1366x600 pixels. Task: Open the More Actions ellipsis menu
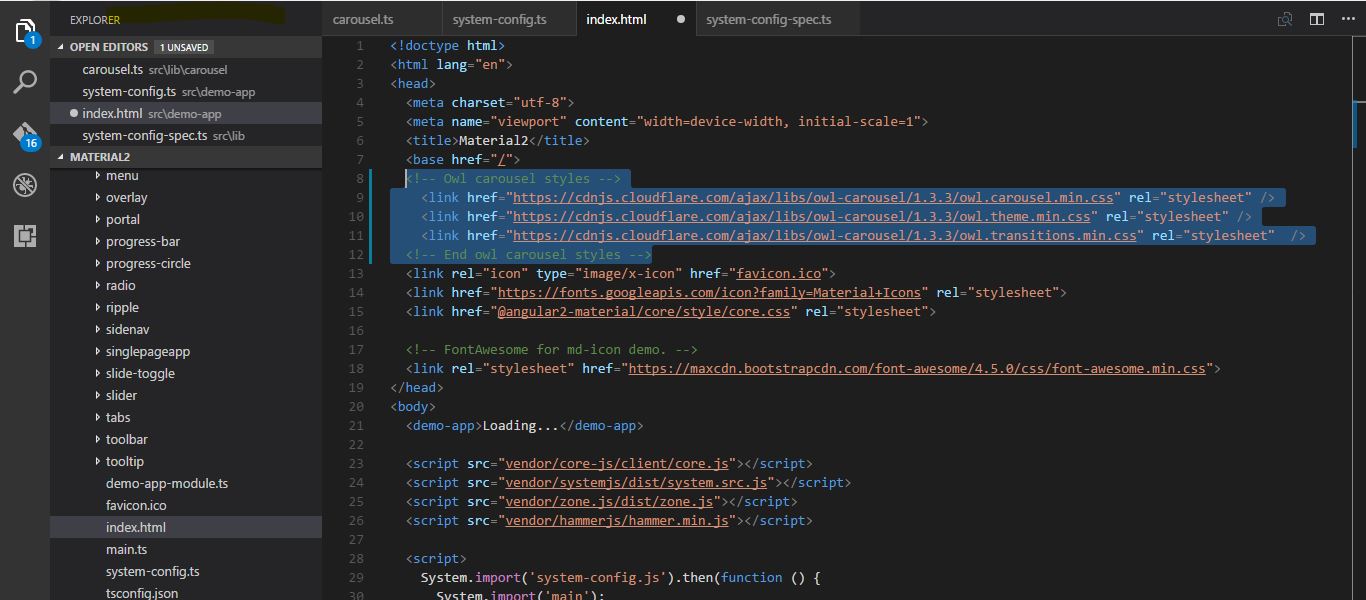(1347, 18)
